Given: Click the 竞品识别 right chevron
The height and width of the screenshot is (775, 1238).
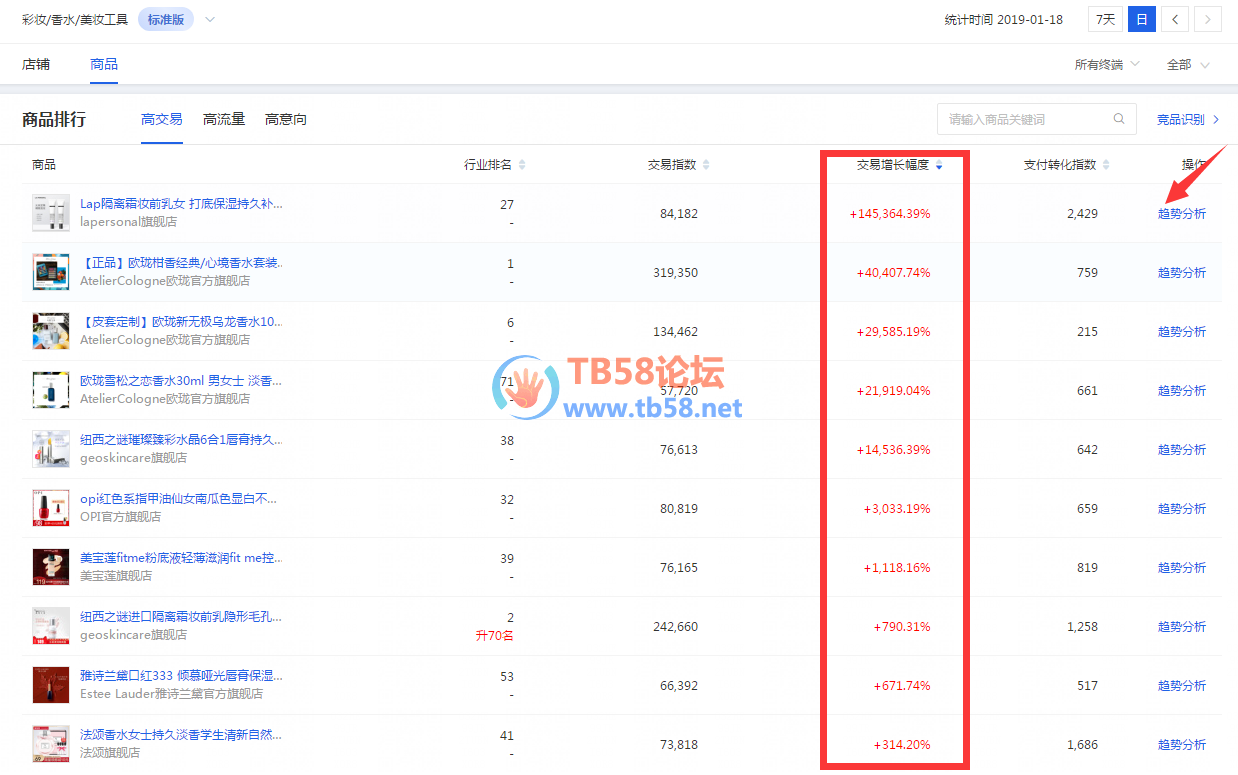Looking at the screenshot, I should tap(1216, 119).
